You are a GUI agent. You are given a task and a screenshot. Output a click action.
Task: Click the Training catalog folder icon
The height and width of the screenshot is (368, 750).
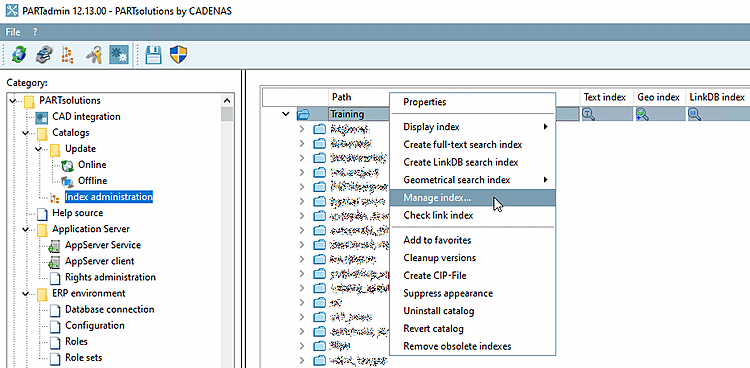point(303,114)
